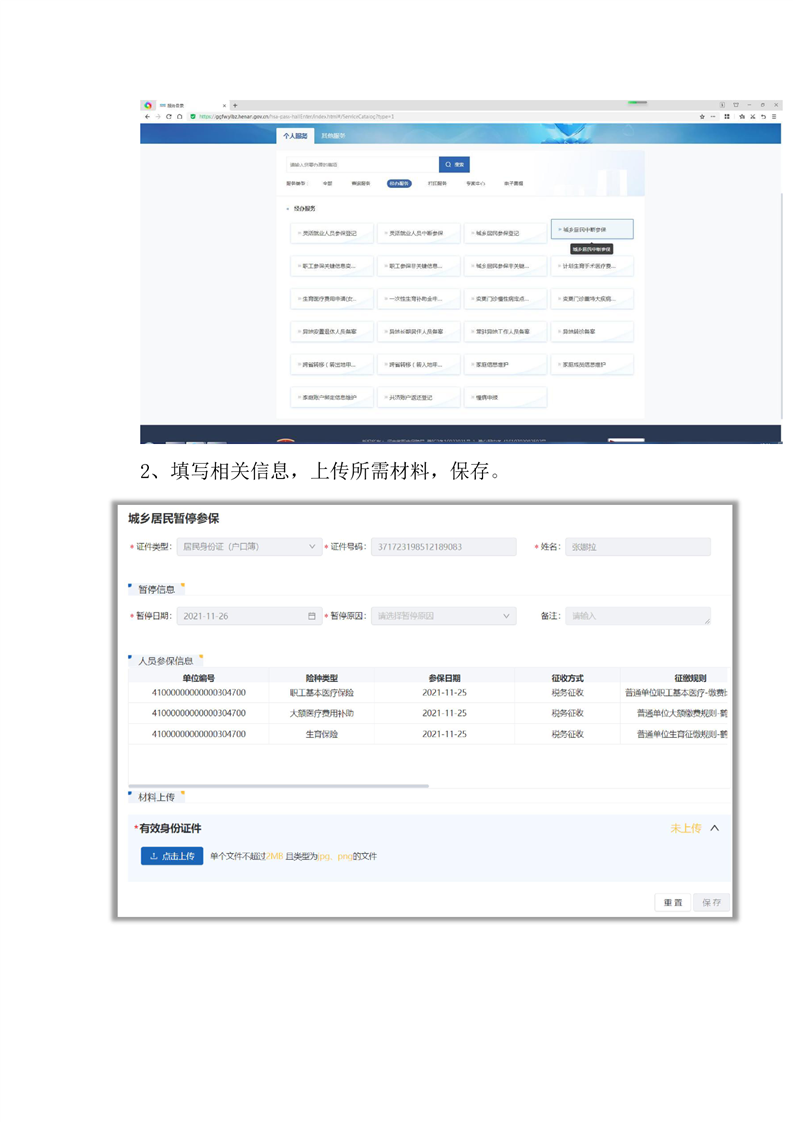The width and height of the screenshot is (793, 1122).
Task: Expand the 暂停原因 dropdown list
Action: pos(443,616)
